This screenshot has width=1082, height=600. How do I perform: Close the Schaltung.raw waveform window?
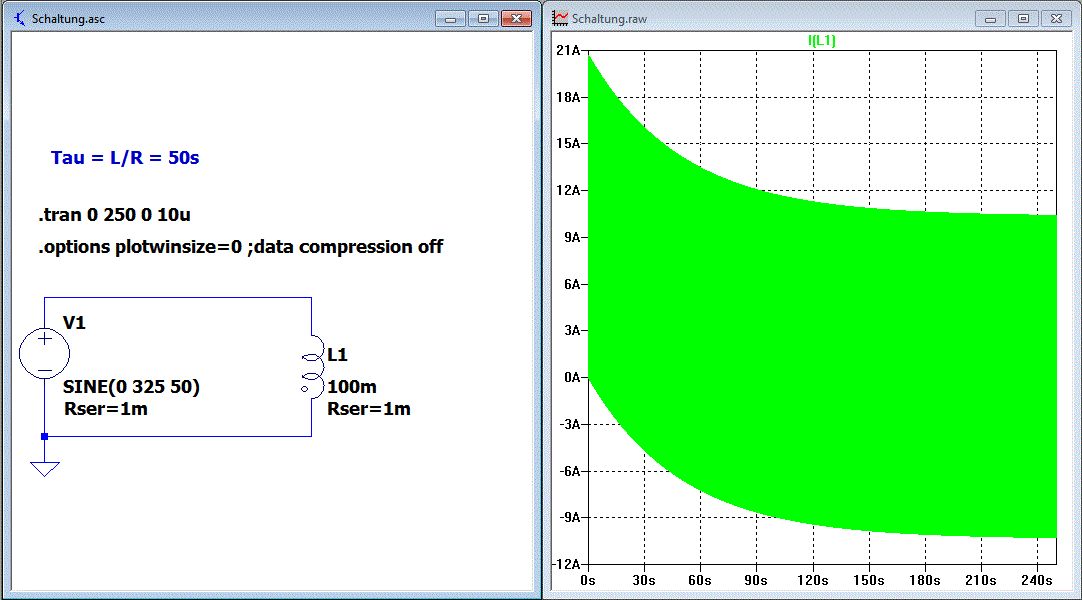(x=1055, y=18)
